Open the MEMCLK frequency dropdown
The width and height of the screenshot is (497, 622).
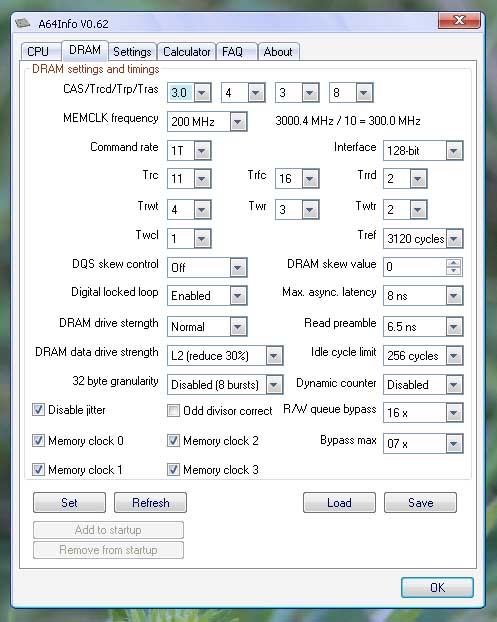238,121
